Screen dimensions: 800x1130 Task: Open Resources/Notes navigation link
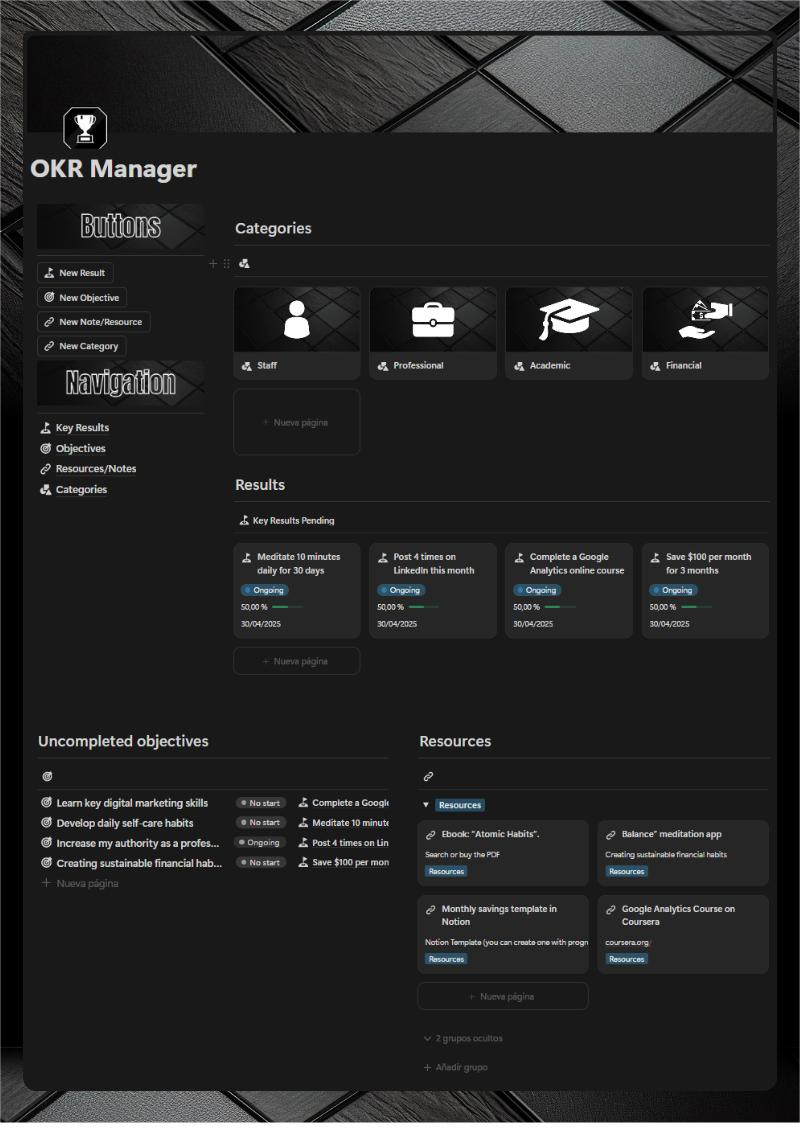pos(88,468)
